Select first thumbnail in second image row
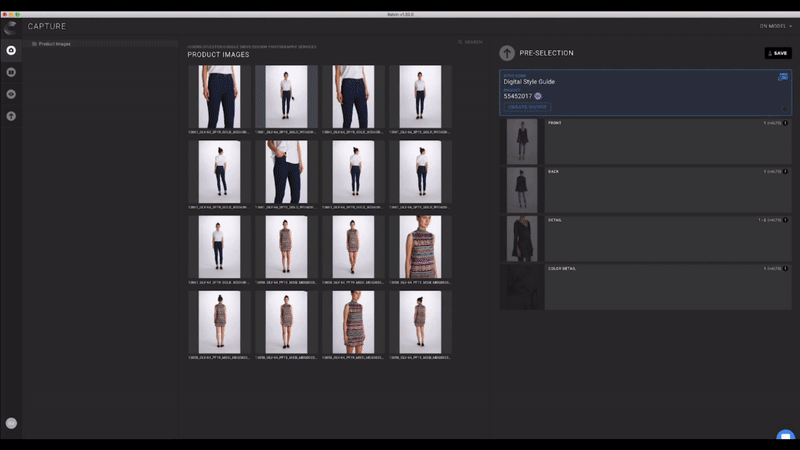The height and width of the screenshot is (450, 800). [219, 172]
